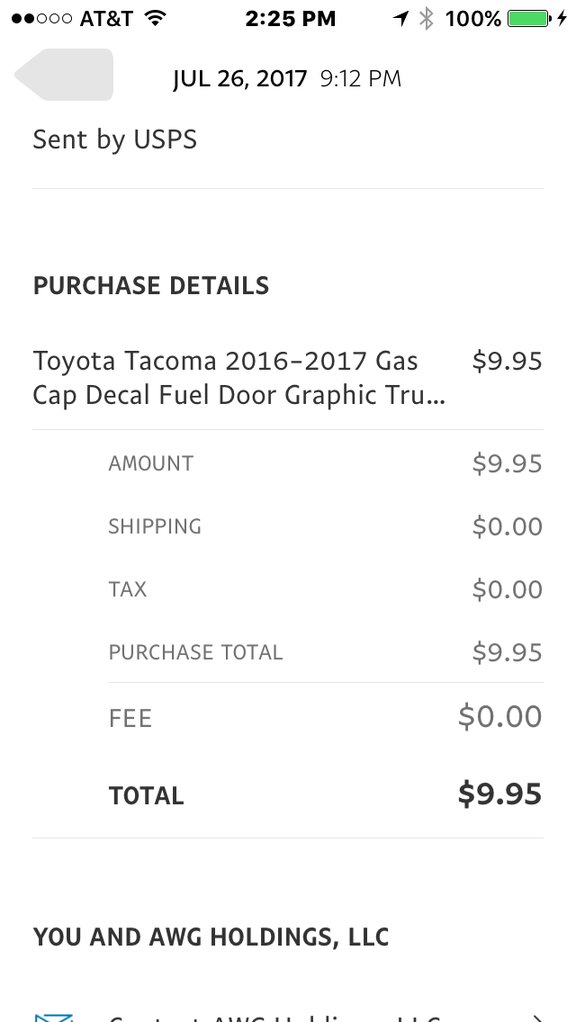Tap the battery indicator icon

point(529,18)
